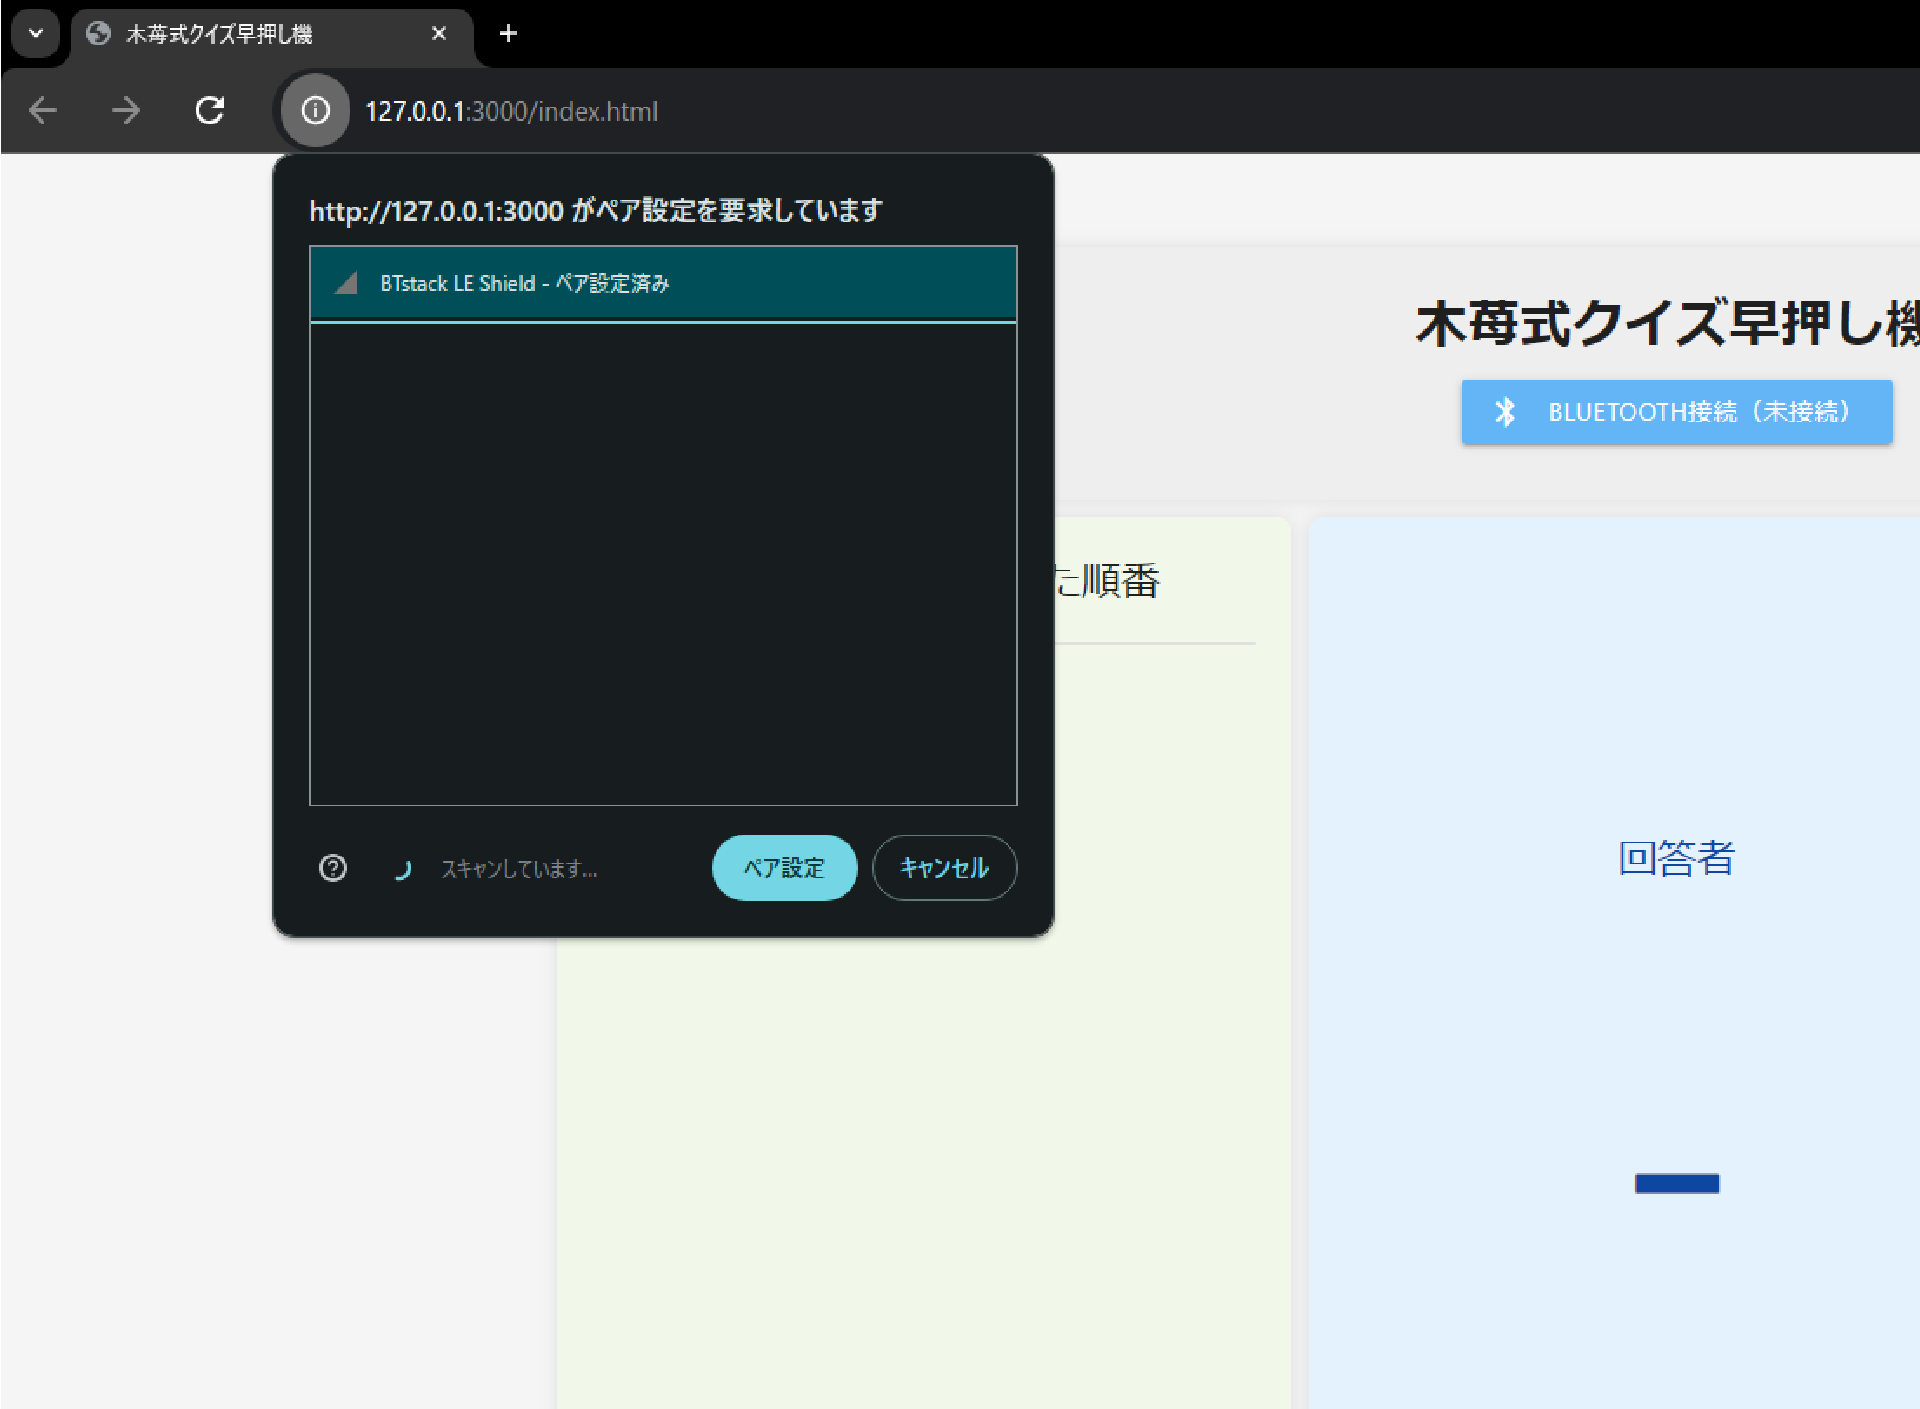Expand the tab search dropdown
The height and width of the screenshot is (1409, 1920).
(36, 34)
